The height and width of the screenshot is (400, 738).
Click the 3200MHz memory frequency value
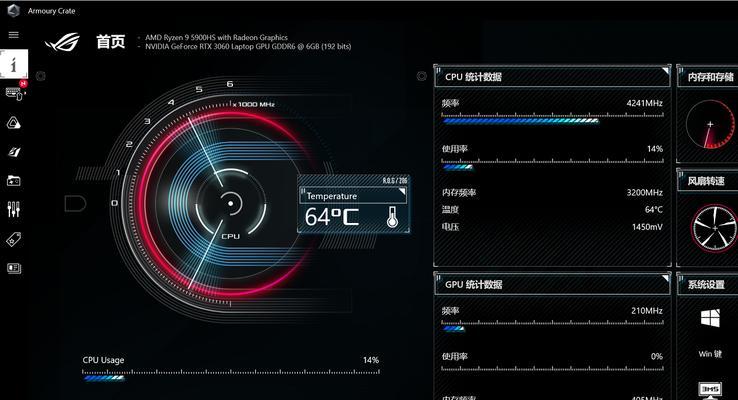(644, 192)
